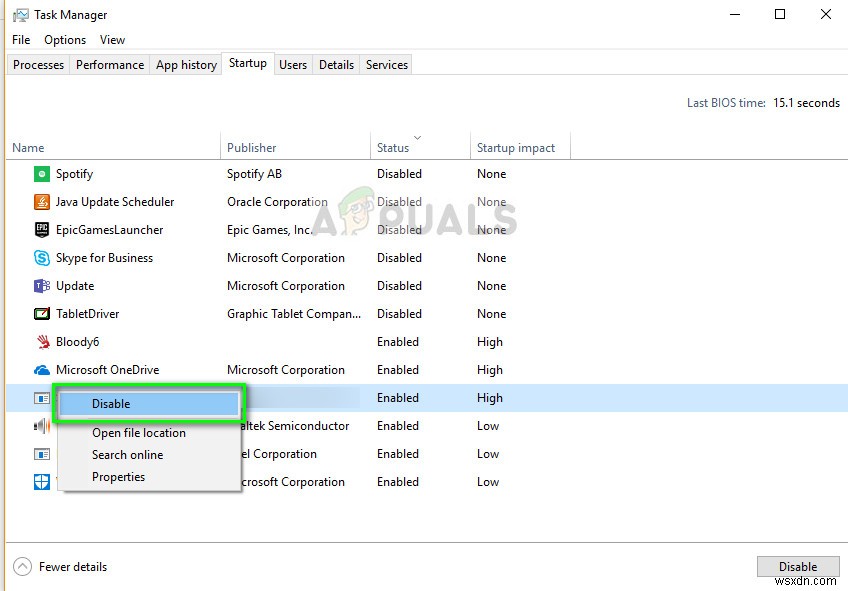Switch to the Details tab

[x=336, y=64]
